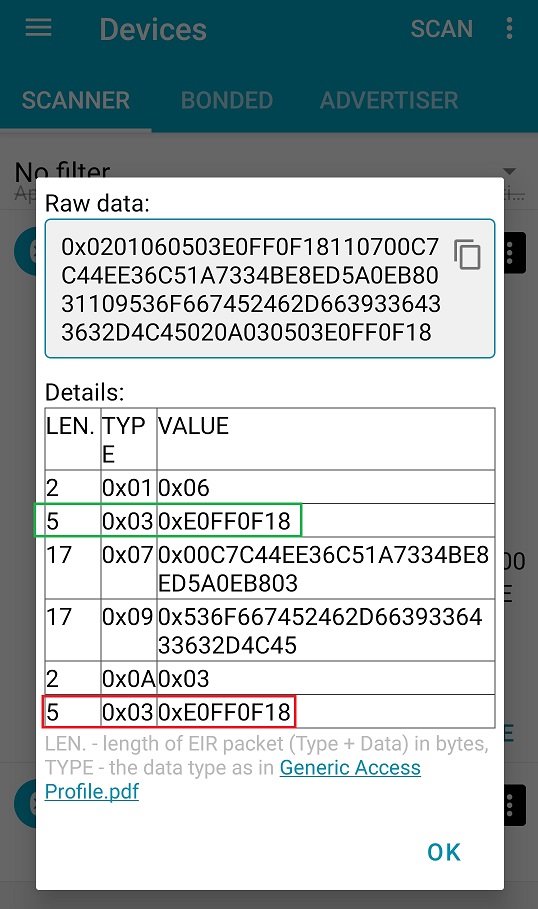This screenshot has height=909, width=538.
Task: Switch to the SCANNER tab
Action: [76, 100]
